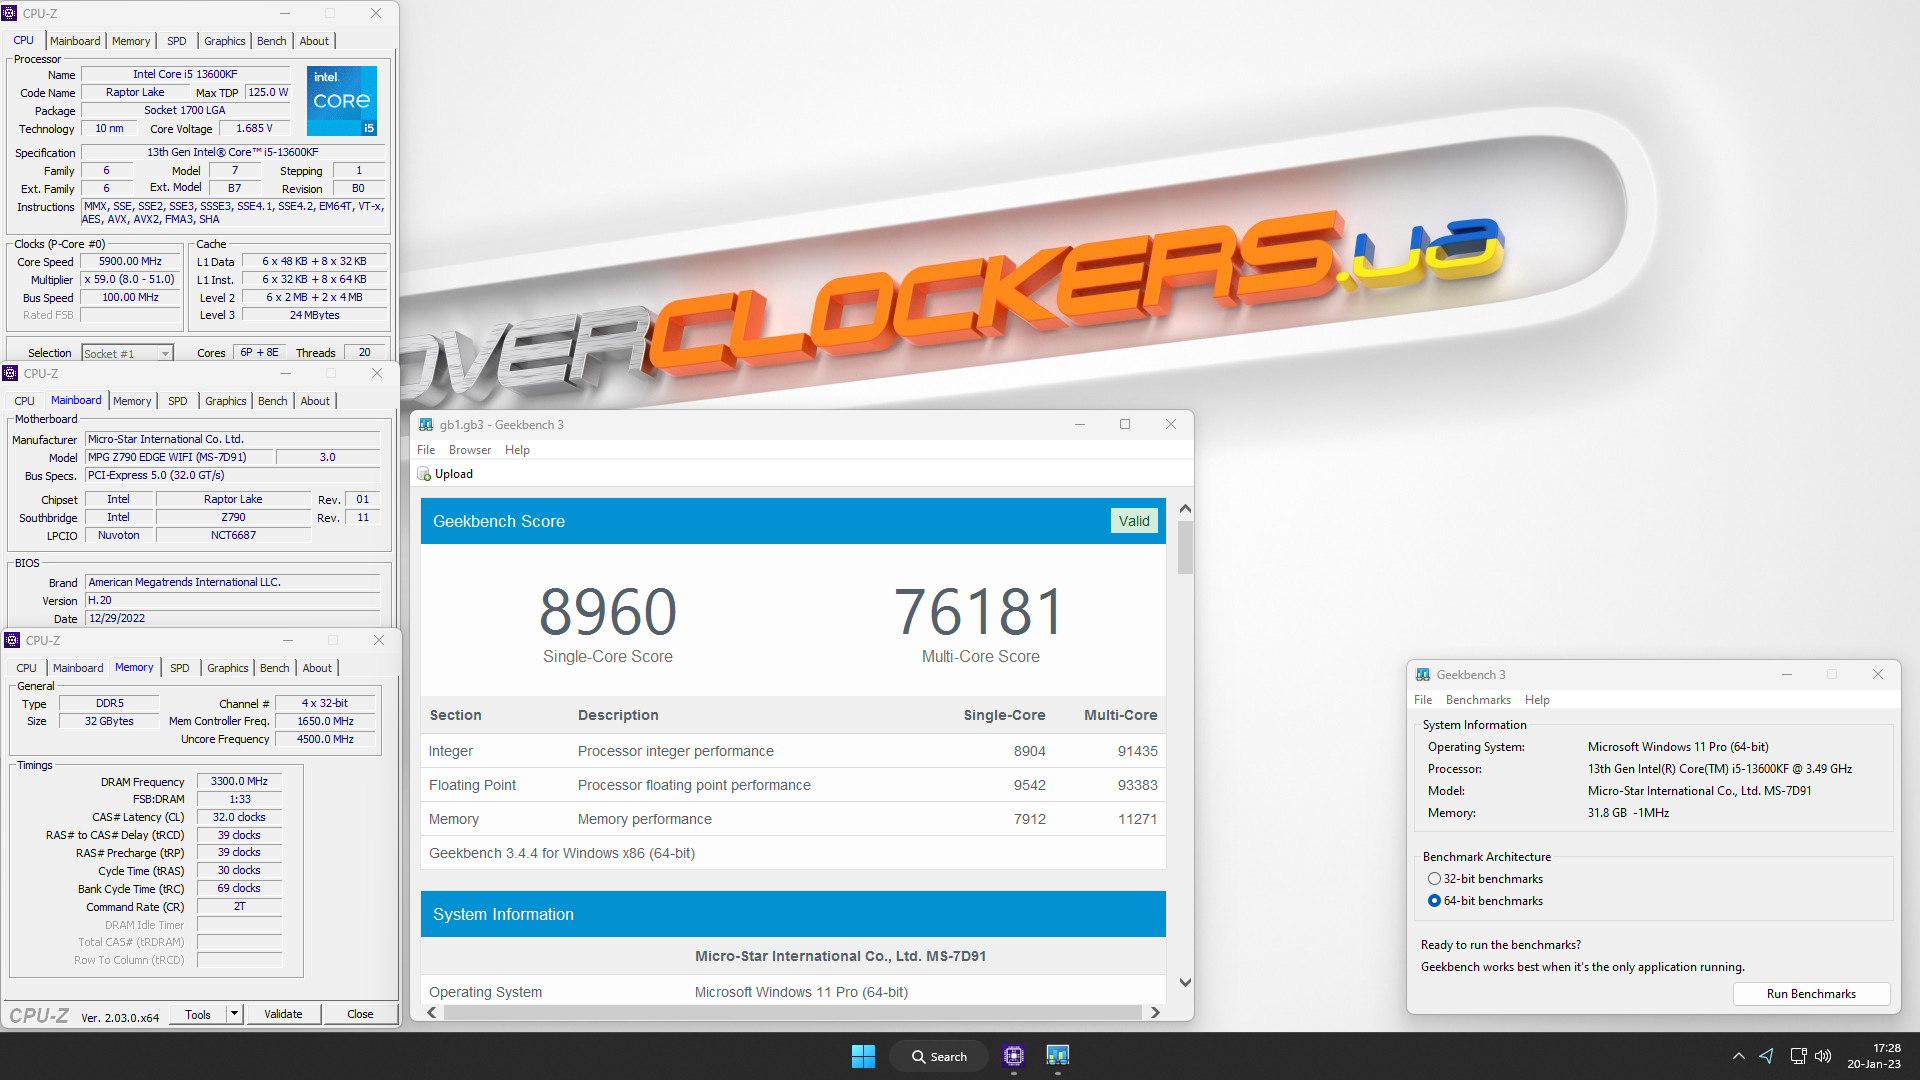The height and width of the screenshot is (1080, 1920).
Task: Click Core Voltage 1.685 V value
Action: (254, 128)
